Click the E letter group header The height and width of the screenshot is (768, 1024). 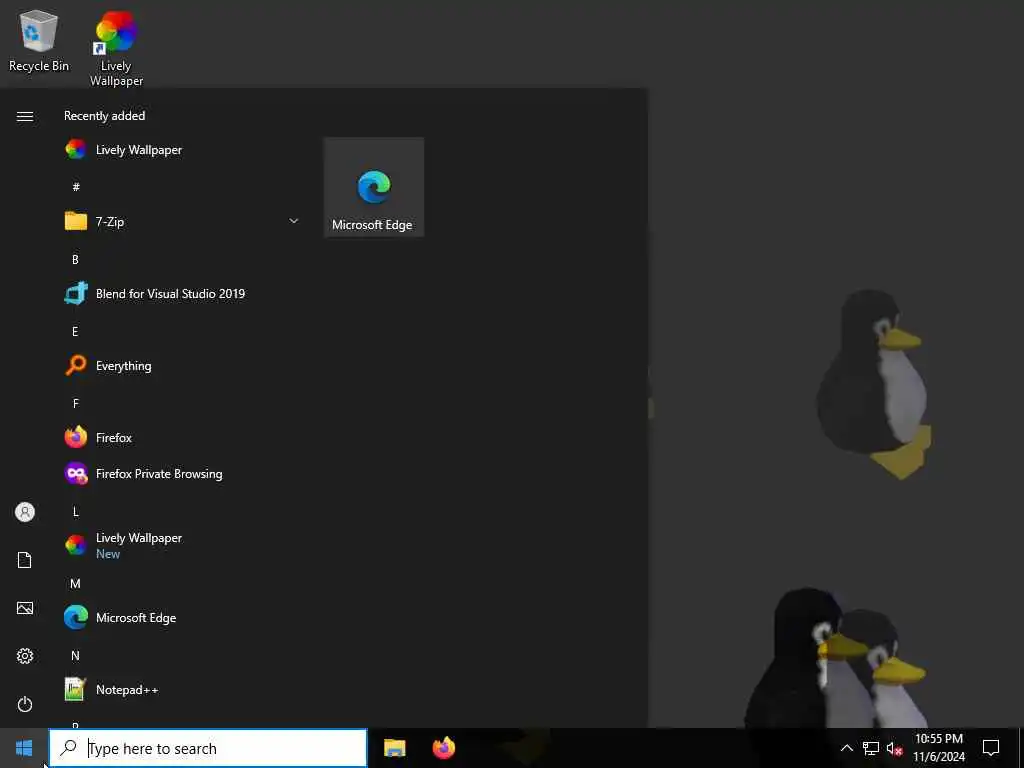(75, 332)
